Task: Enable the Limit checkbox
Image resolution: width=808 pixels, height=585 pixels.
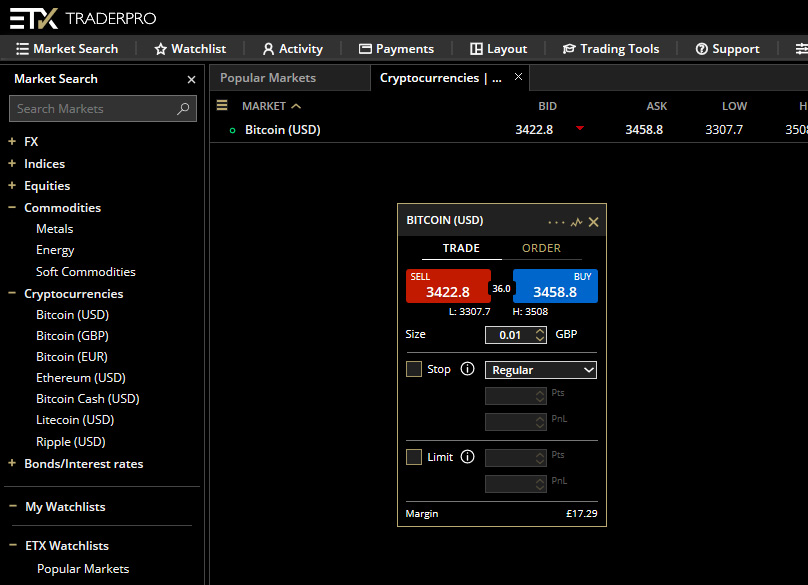Action: (x=414, y=457)
